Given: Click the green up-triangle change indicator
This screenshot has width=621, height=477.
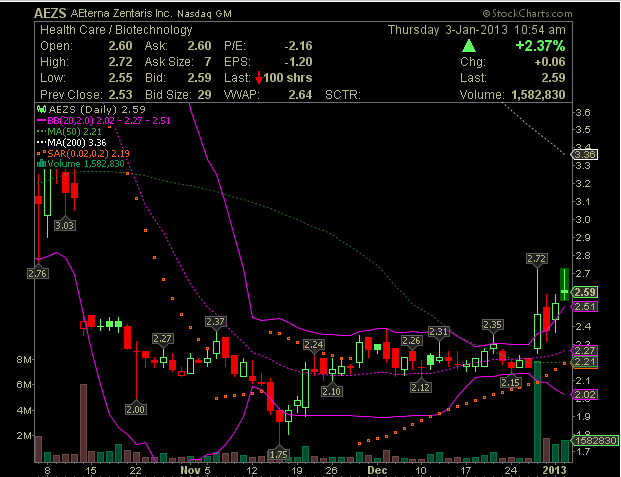Looking at the screenshot, I should pos(469,46).
